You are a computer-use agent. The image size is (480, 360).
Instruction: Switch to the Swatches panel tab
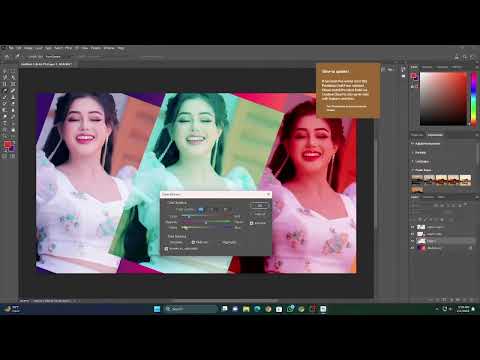point(427,67)
